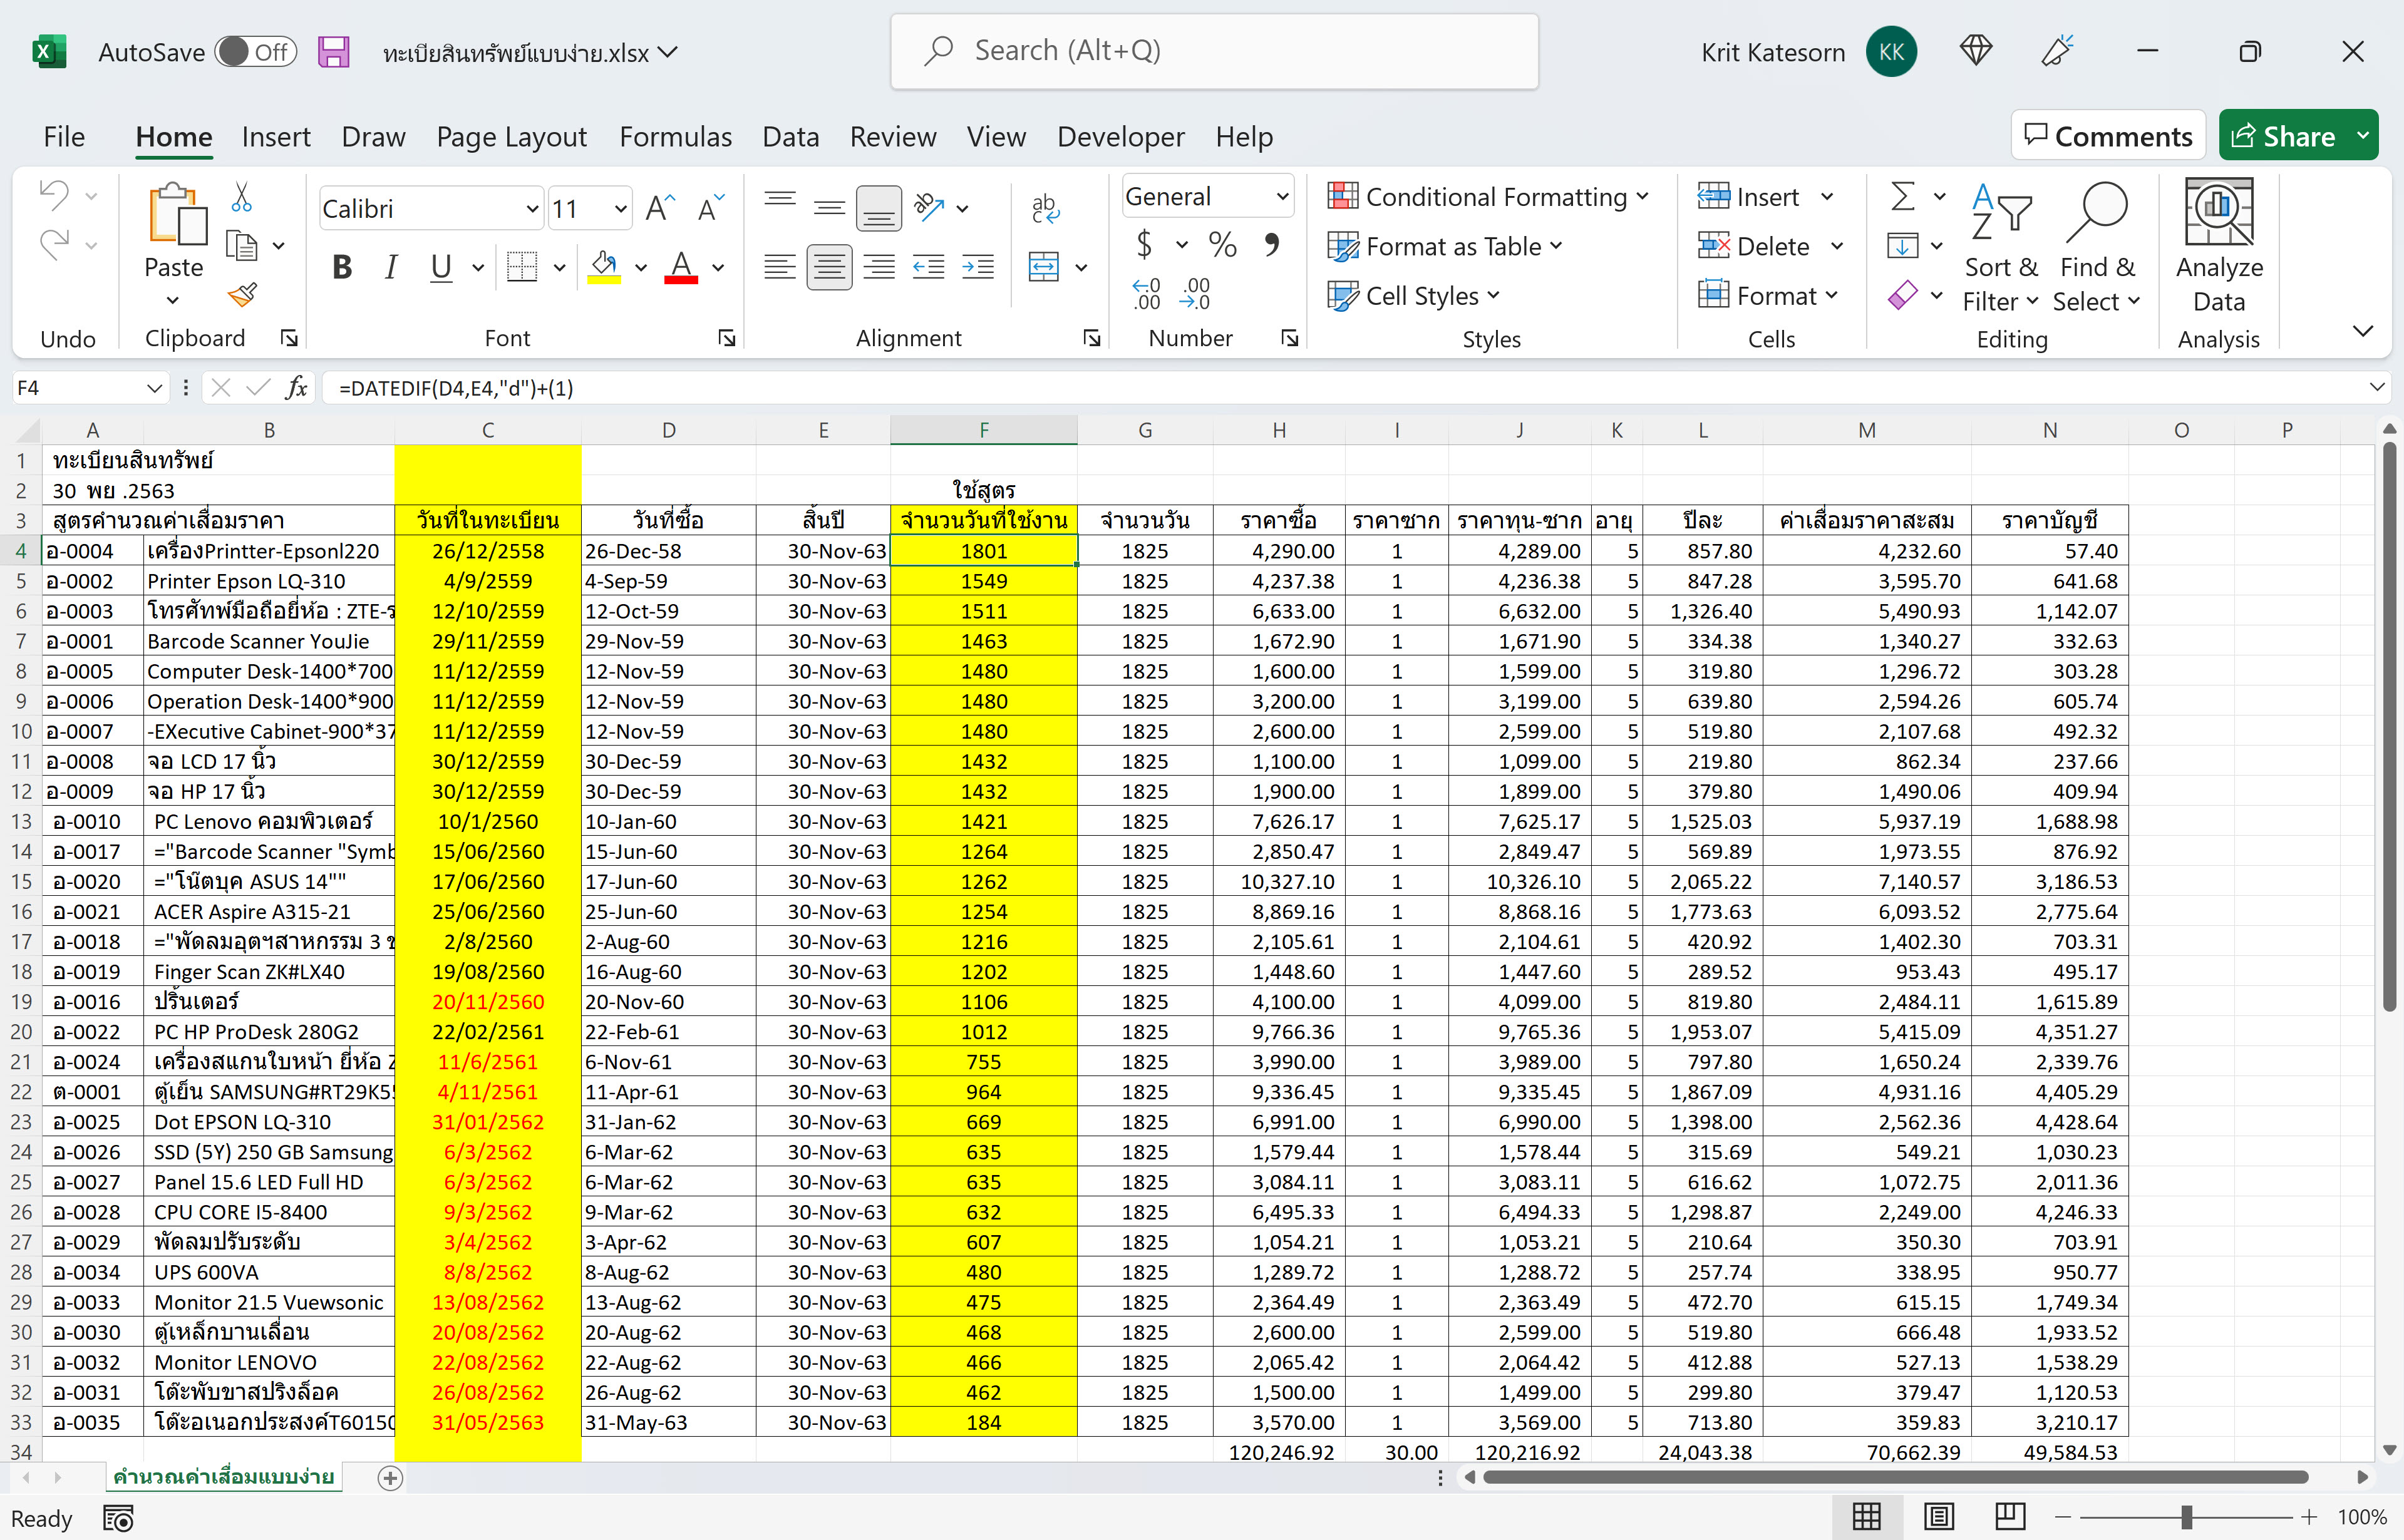Click the Undo arrow icon
This screenshot has height=1540, width=2404.
tap(54, 195)
